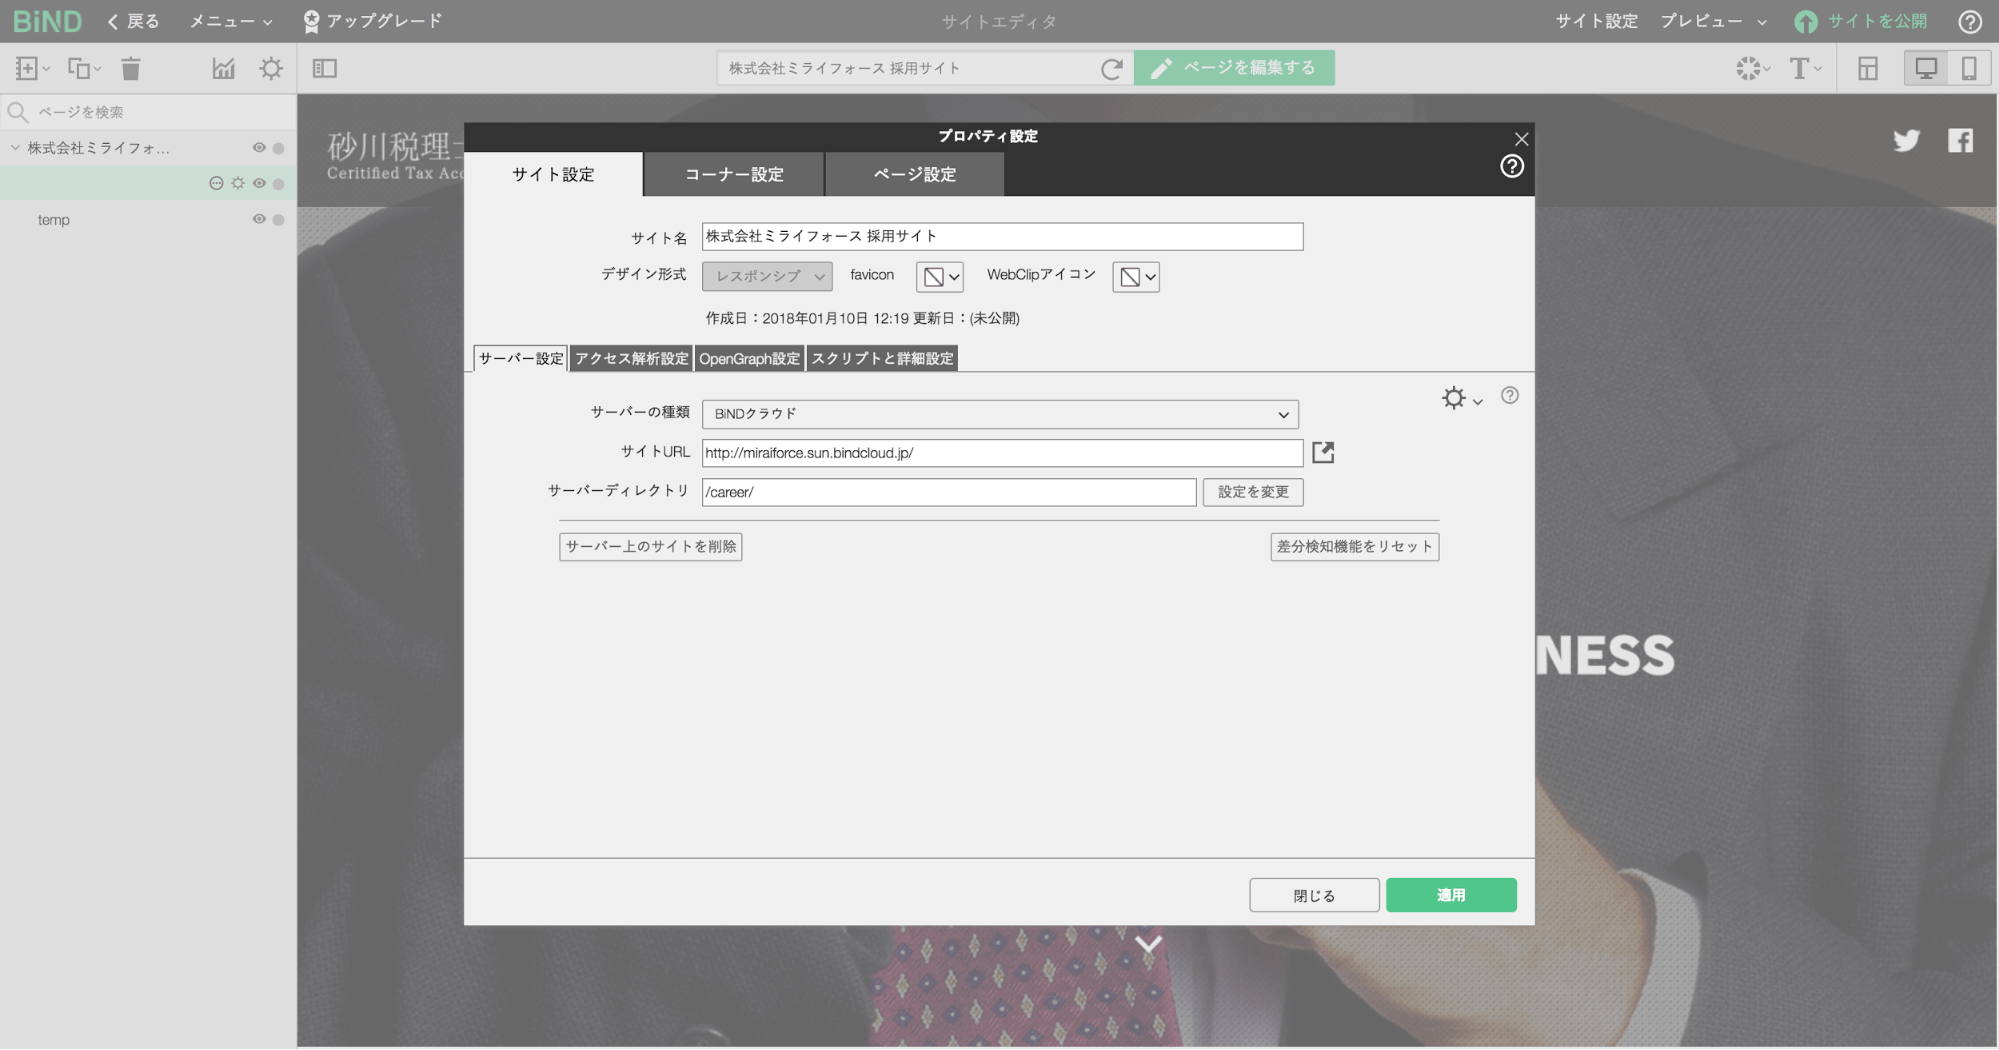Select the サーバー設定 sub-tab
This screenshot has height=1050, width=1999.
pos(521,358)
